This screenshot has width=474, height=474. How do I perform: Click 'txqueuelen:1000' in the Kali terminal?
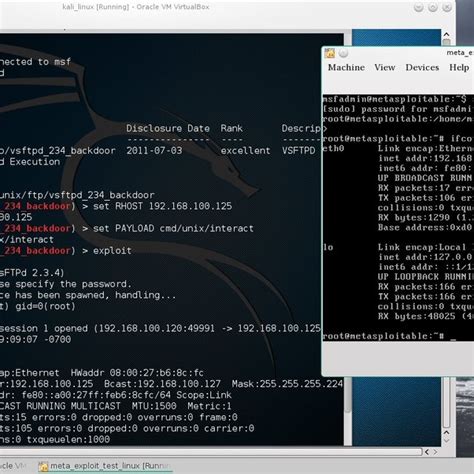click(x=68, y=439)
